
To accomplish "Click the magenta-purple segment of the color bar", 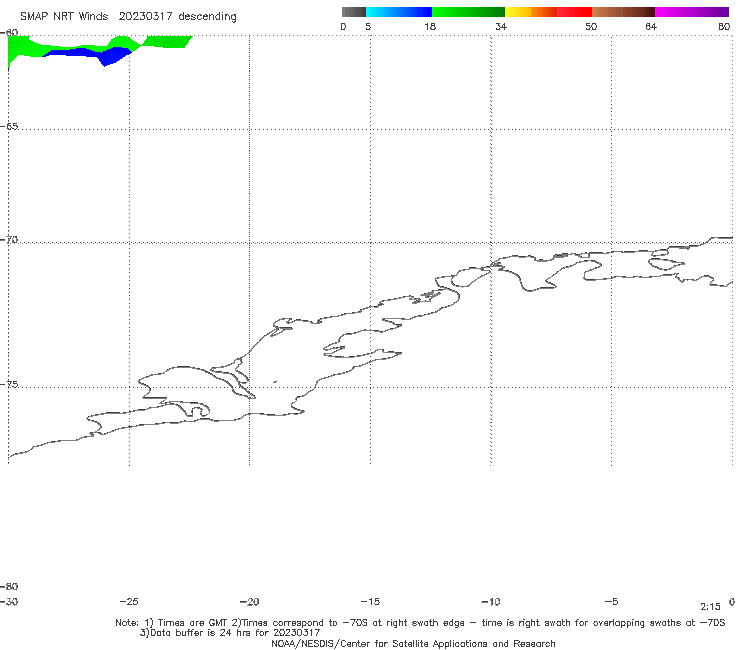I will [x=691, y=12].
